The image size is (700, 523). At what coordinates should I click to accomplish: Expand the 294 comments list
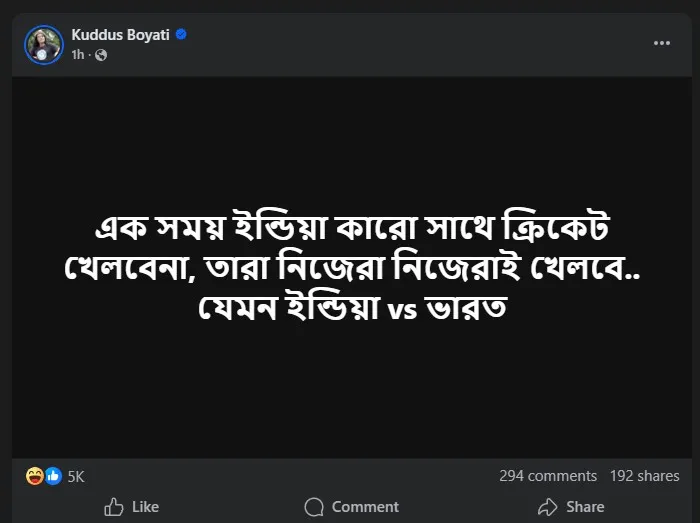click(548, 476)
